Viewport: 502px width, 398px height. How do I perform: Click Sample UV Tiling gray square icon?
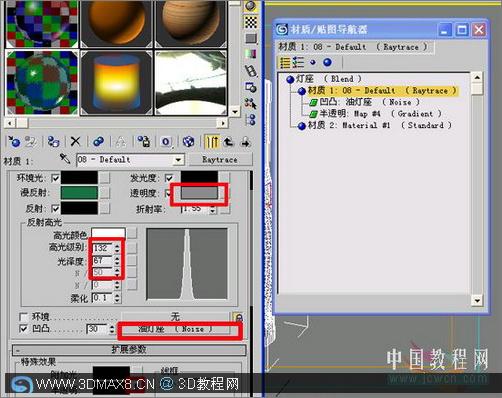coord(251,38)
